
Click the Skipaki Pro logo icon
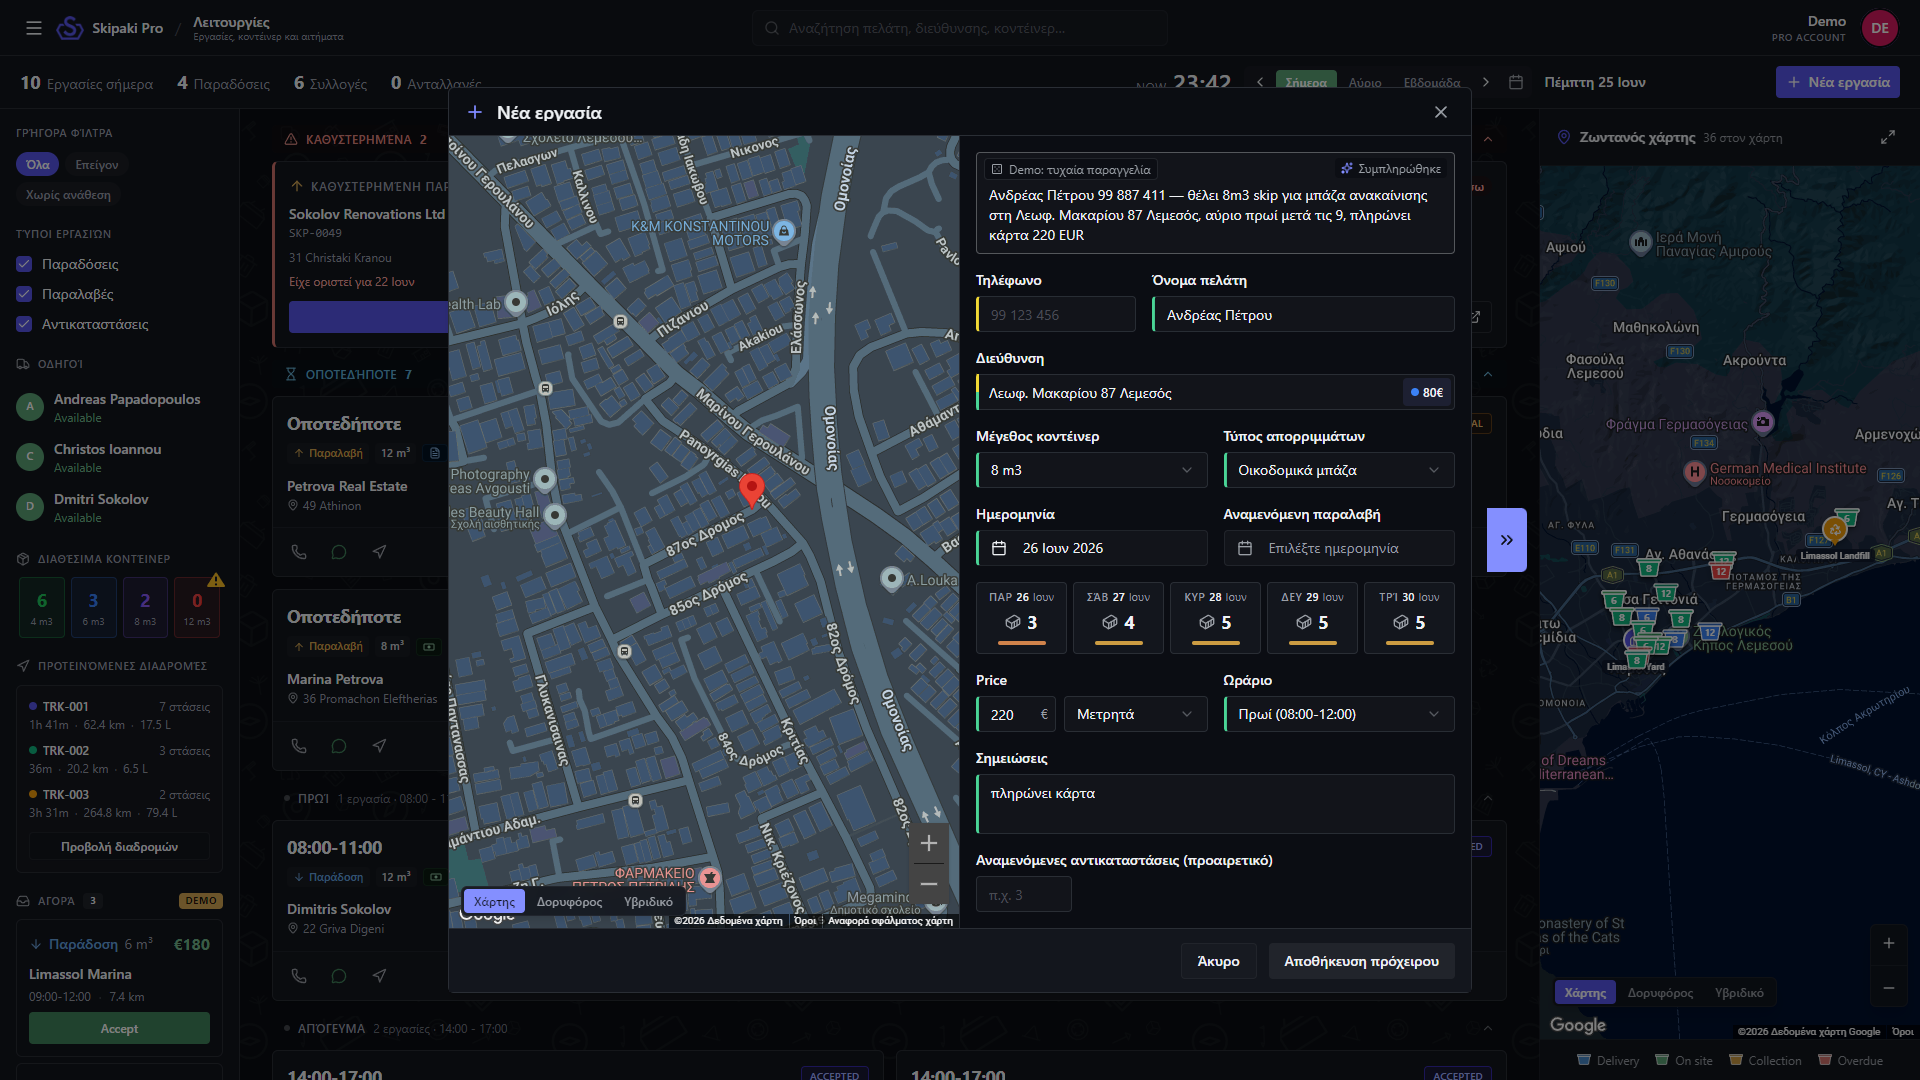[x=70, y=28]
